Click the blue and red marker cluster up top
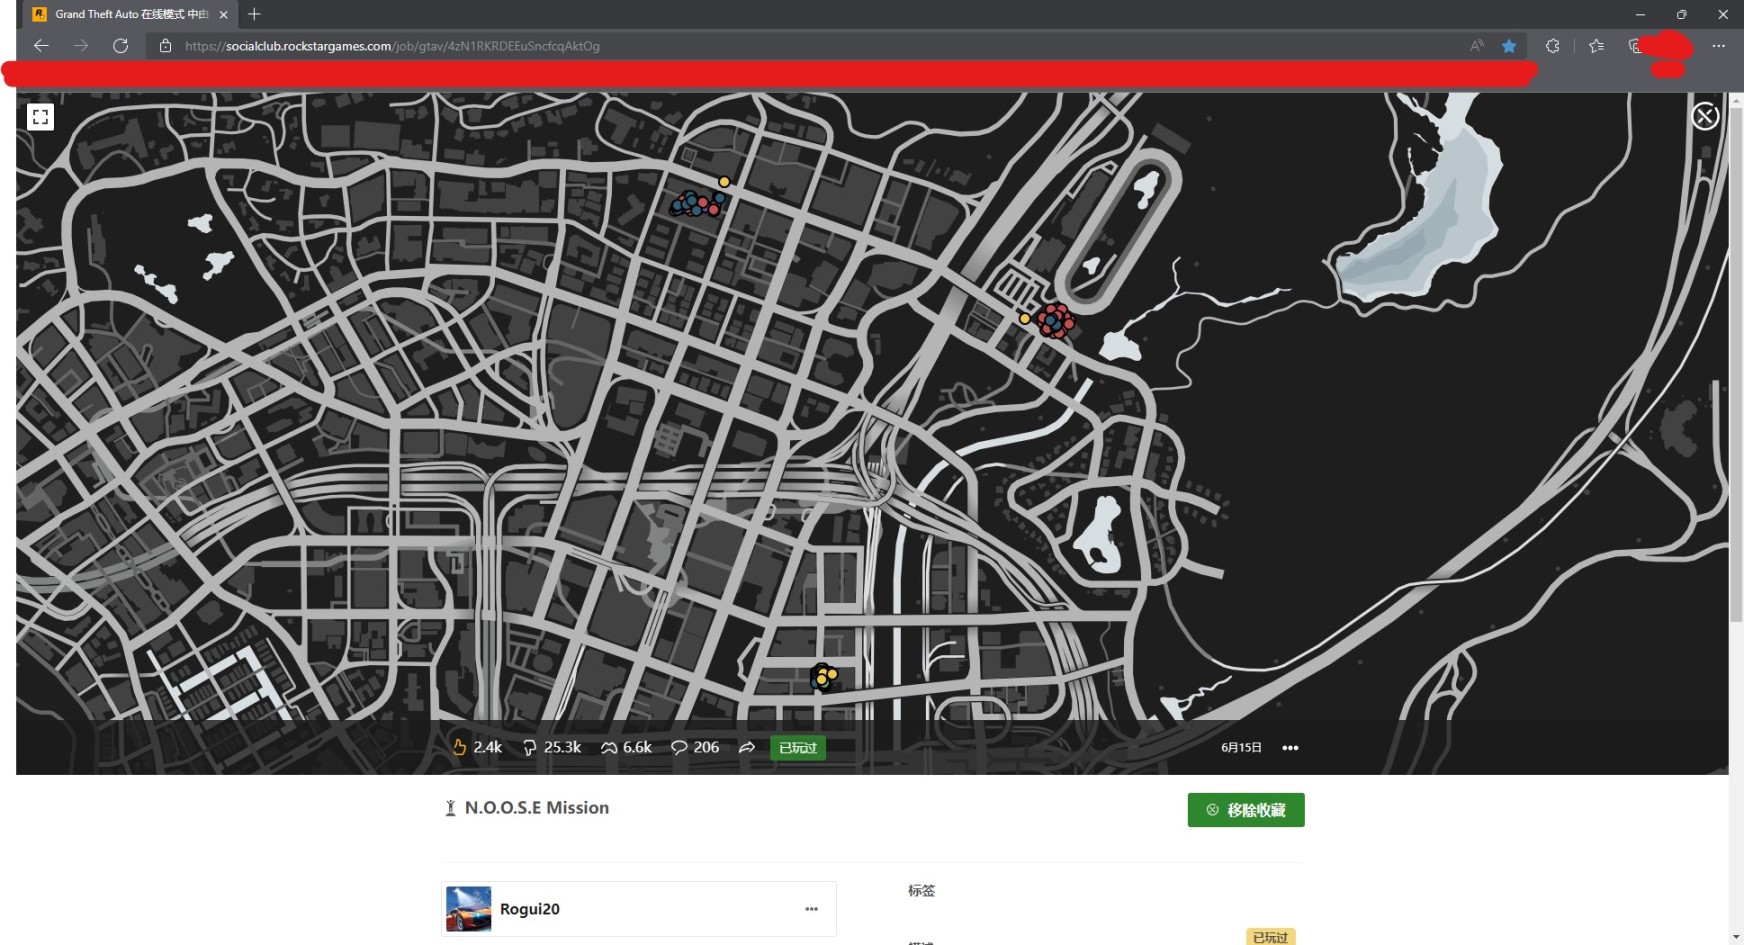 697,204
